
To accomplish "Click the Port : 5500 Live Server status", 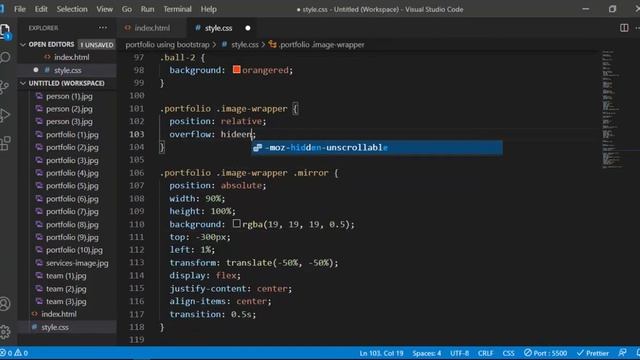I will click(x=545, y=353).
